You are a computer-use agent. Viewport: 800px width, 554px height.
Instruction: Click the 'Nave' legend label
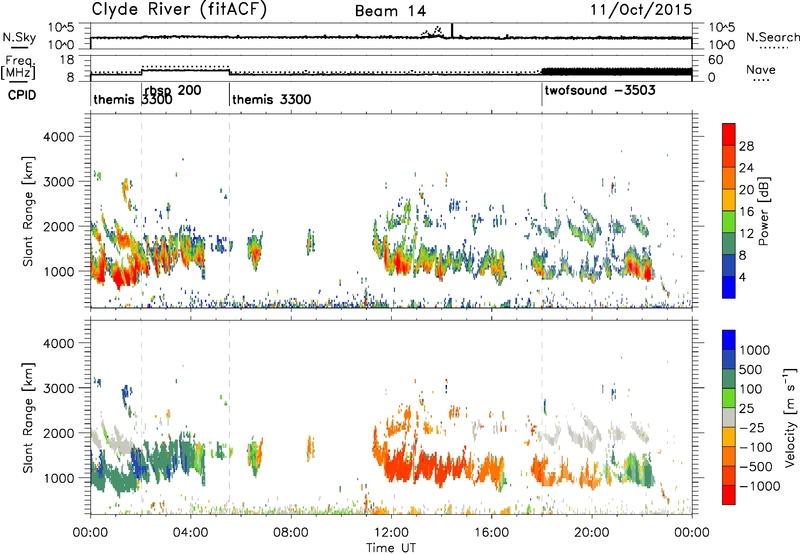click(761, 69)
